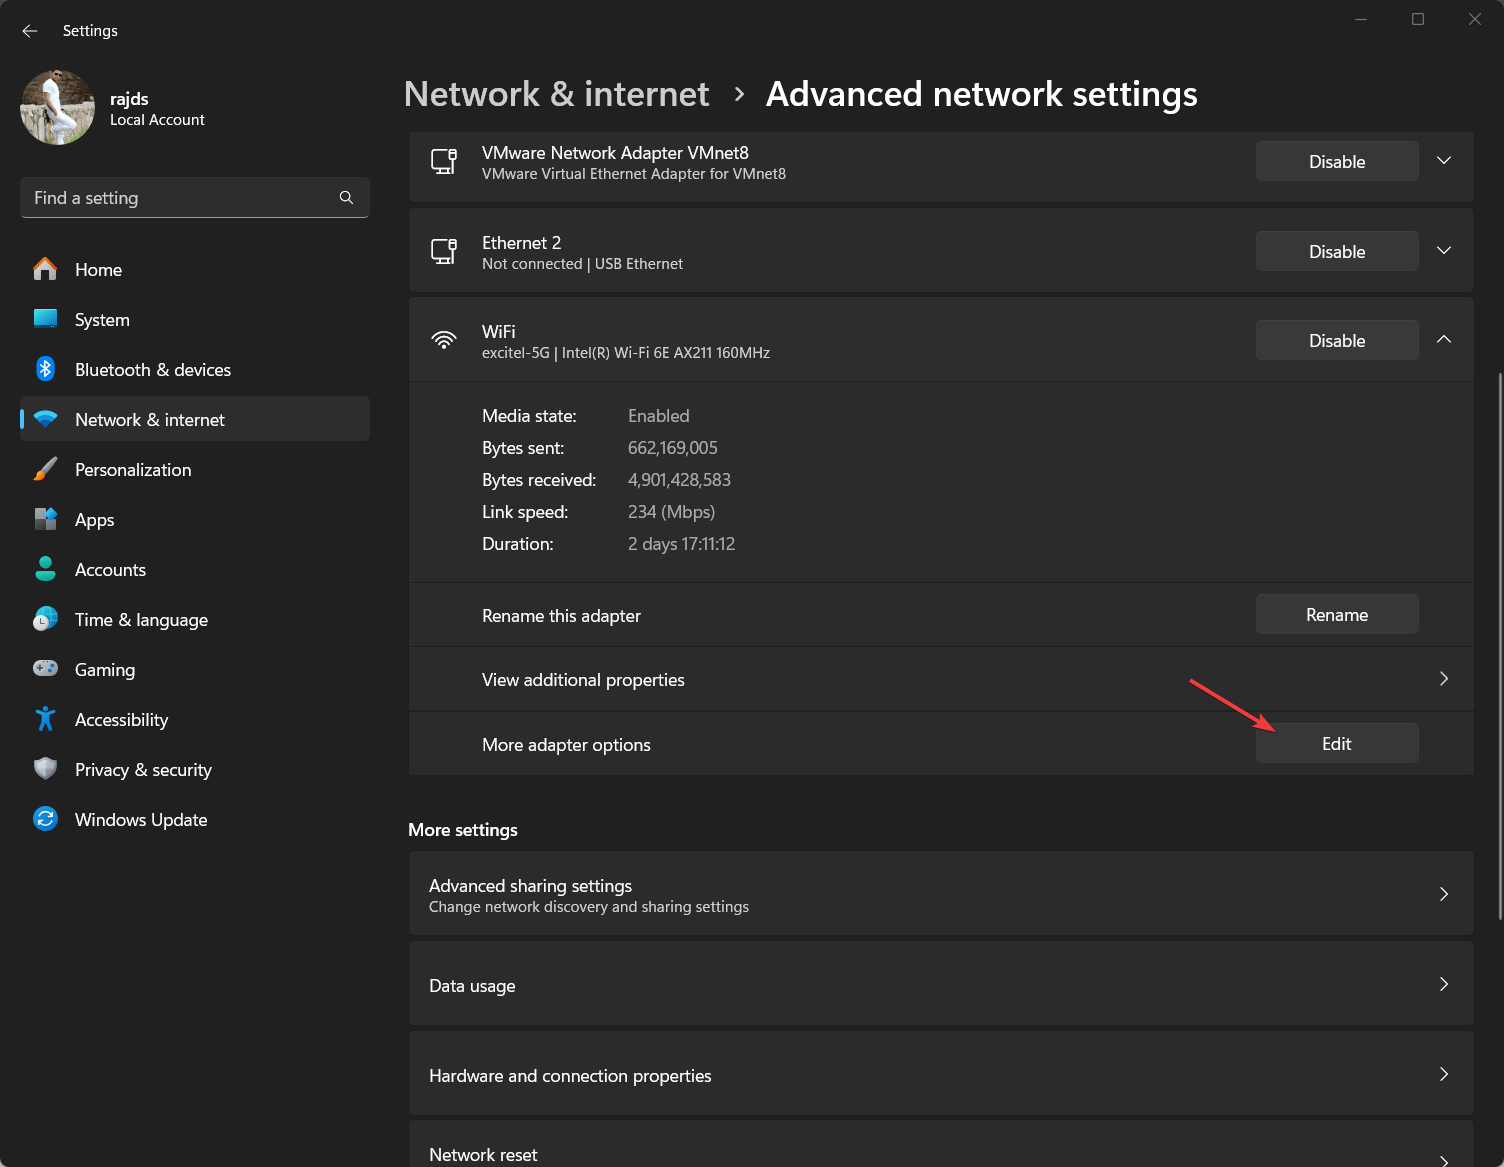This screenshot has width=1504, height=1167.
Task: Click the Accounts icon in sidebar
Action: point(45,569)
